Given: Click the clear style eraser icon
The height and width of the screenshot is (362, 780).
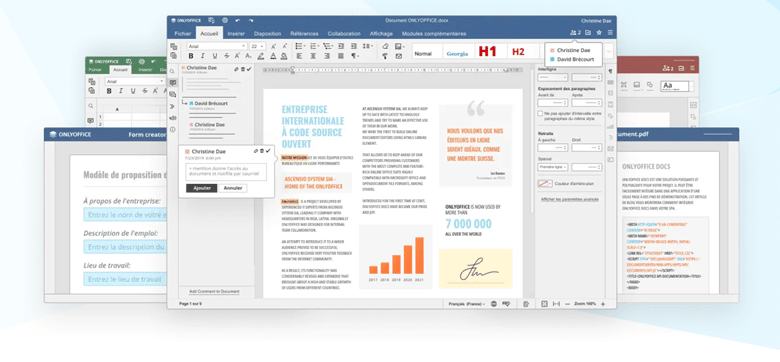Looking at the screenshot, I should coord(385,46).
